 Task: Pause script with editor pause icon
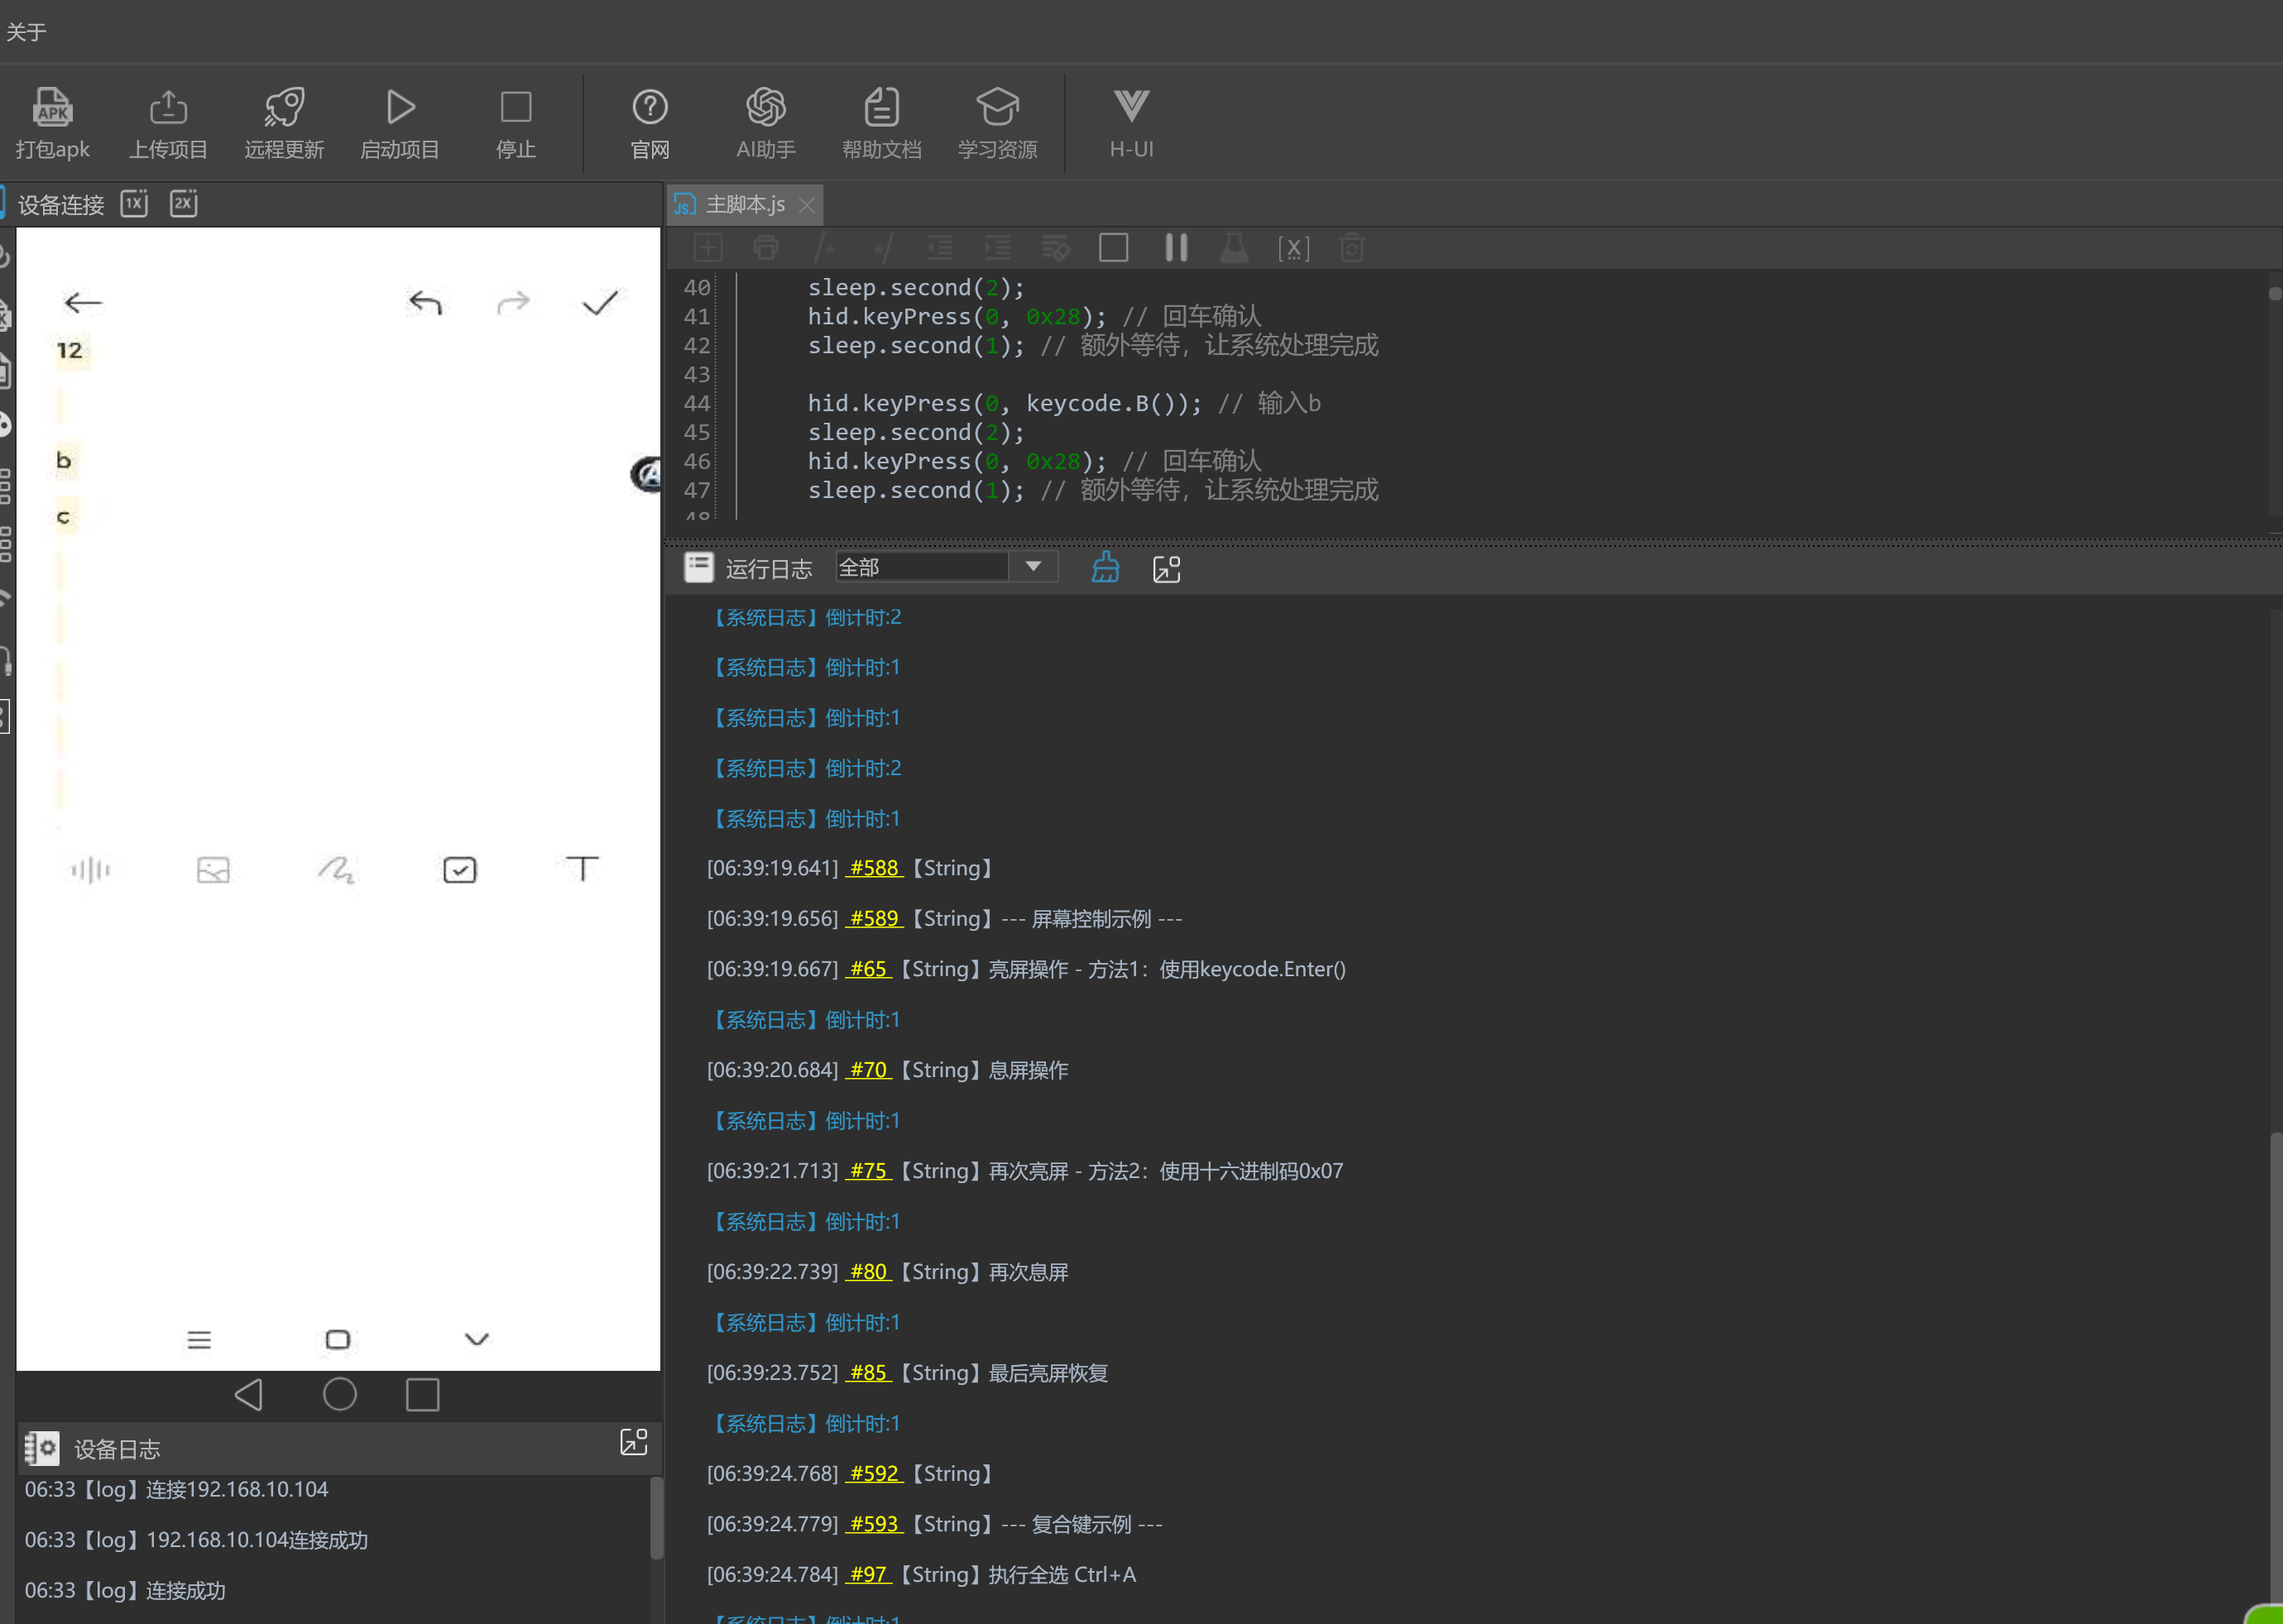click(x=1176, y=247)
